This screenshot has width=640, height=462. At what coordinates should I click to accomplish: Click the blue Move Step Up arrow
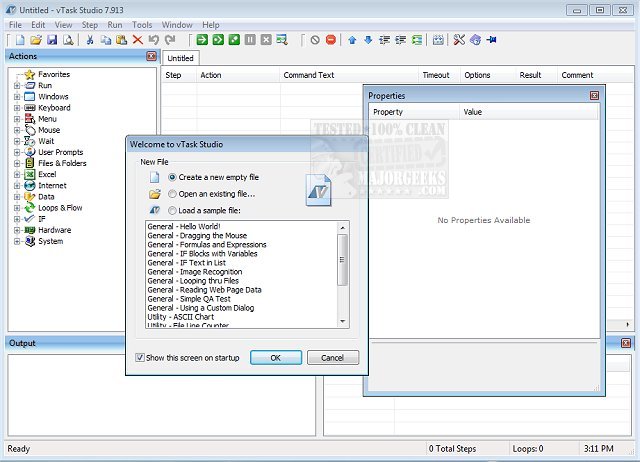click(x=353, y=40)
